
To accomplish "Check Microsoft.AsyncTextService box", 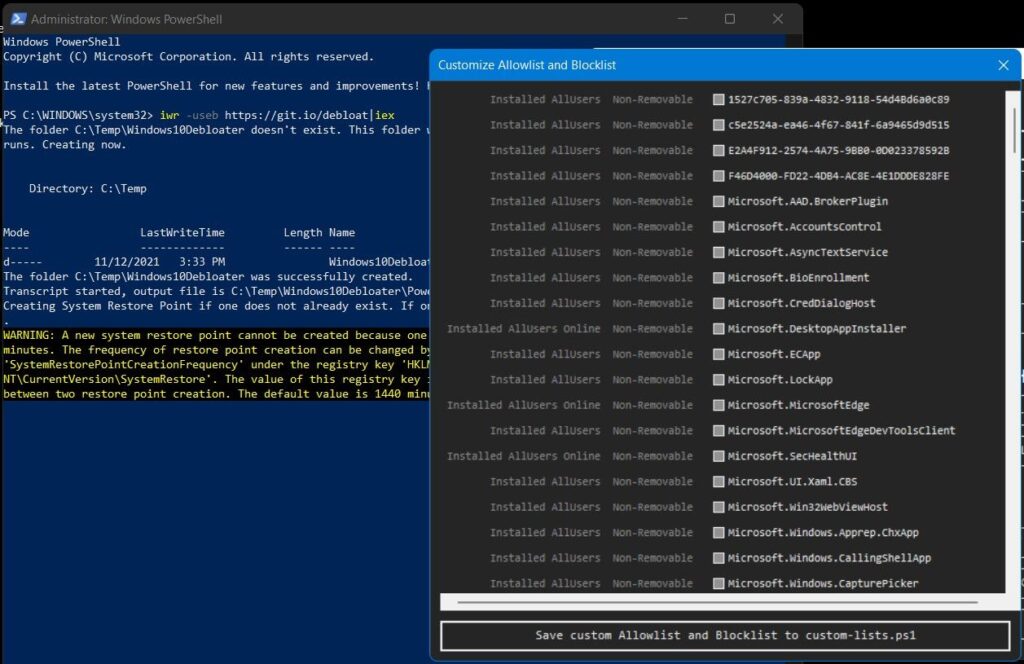I will [718, 252].
